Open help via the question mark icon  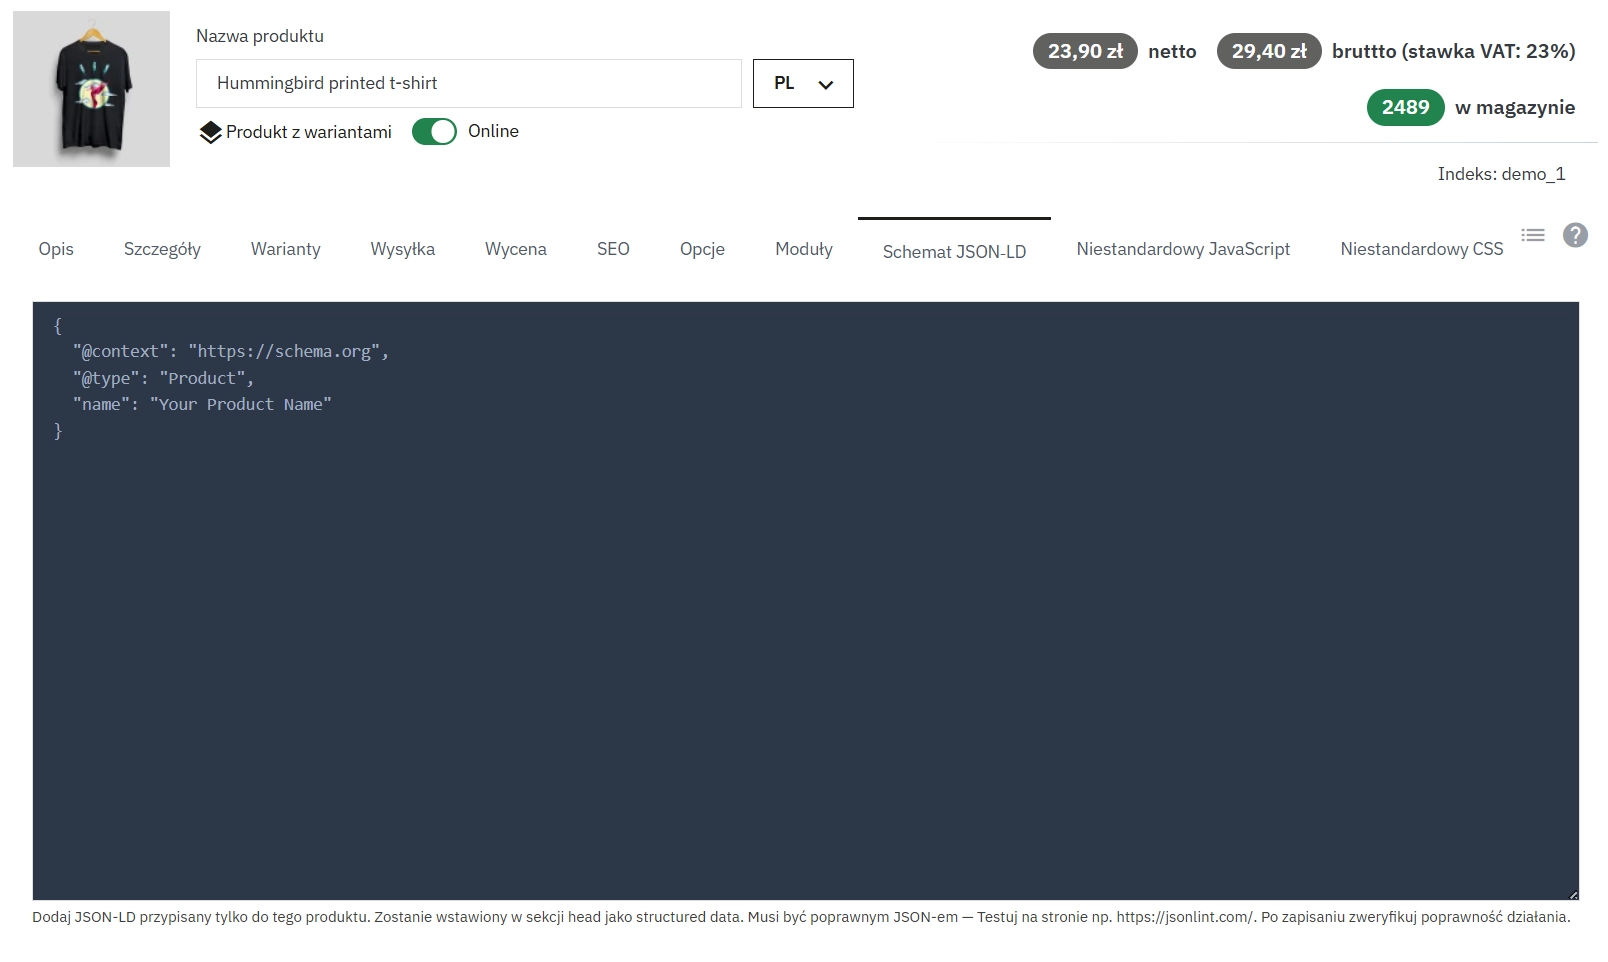coord(1575,235)
